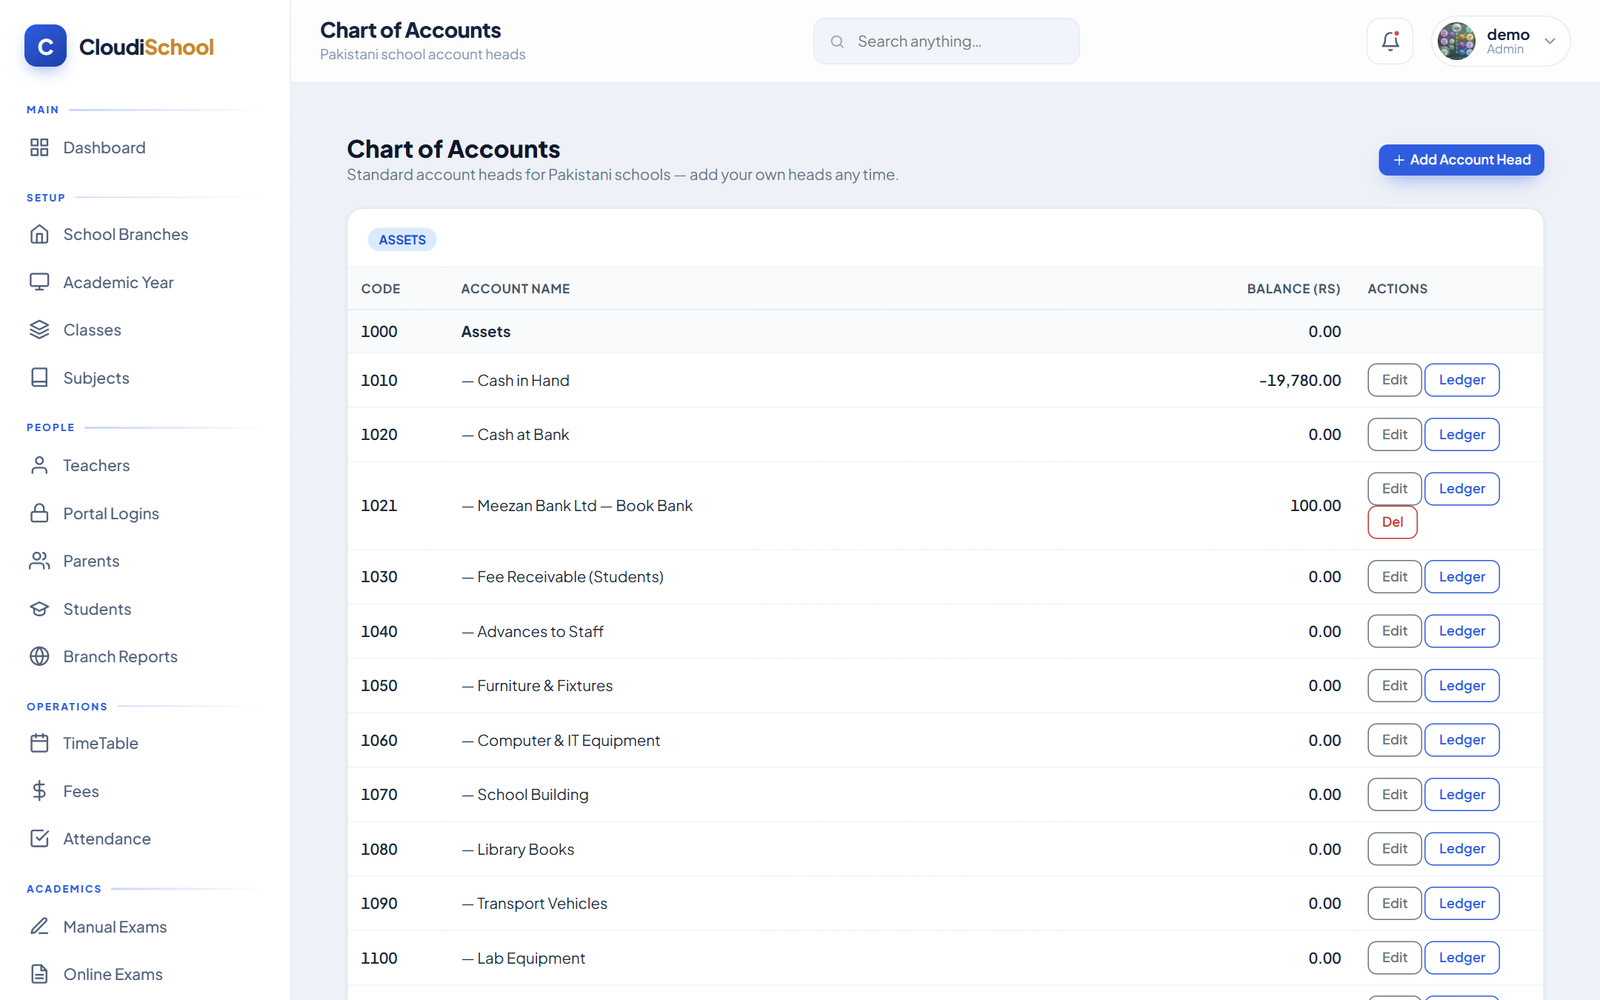This screenshot has height=1000, width=1600.
Task: Edit the School Building account
Action: (1394, 795)
